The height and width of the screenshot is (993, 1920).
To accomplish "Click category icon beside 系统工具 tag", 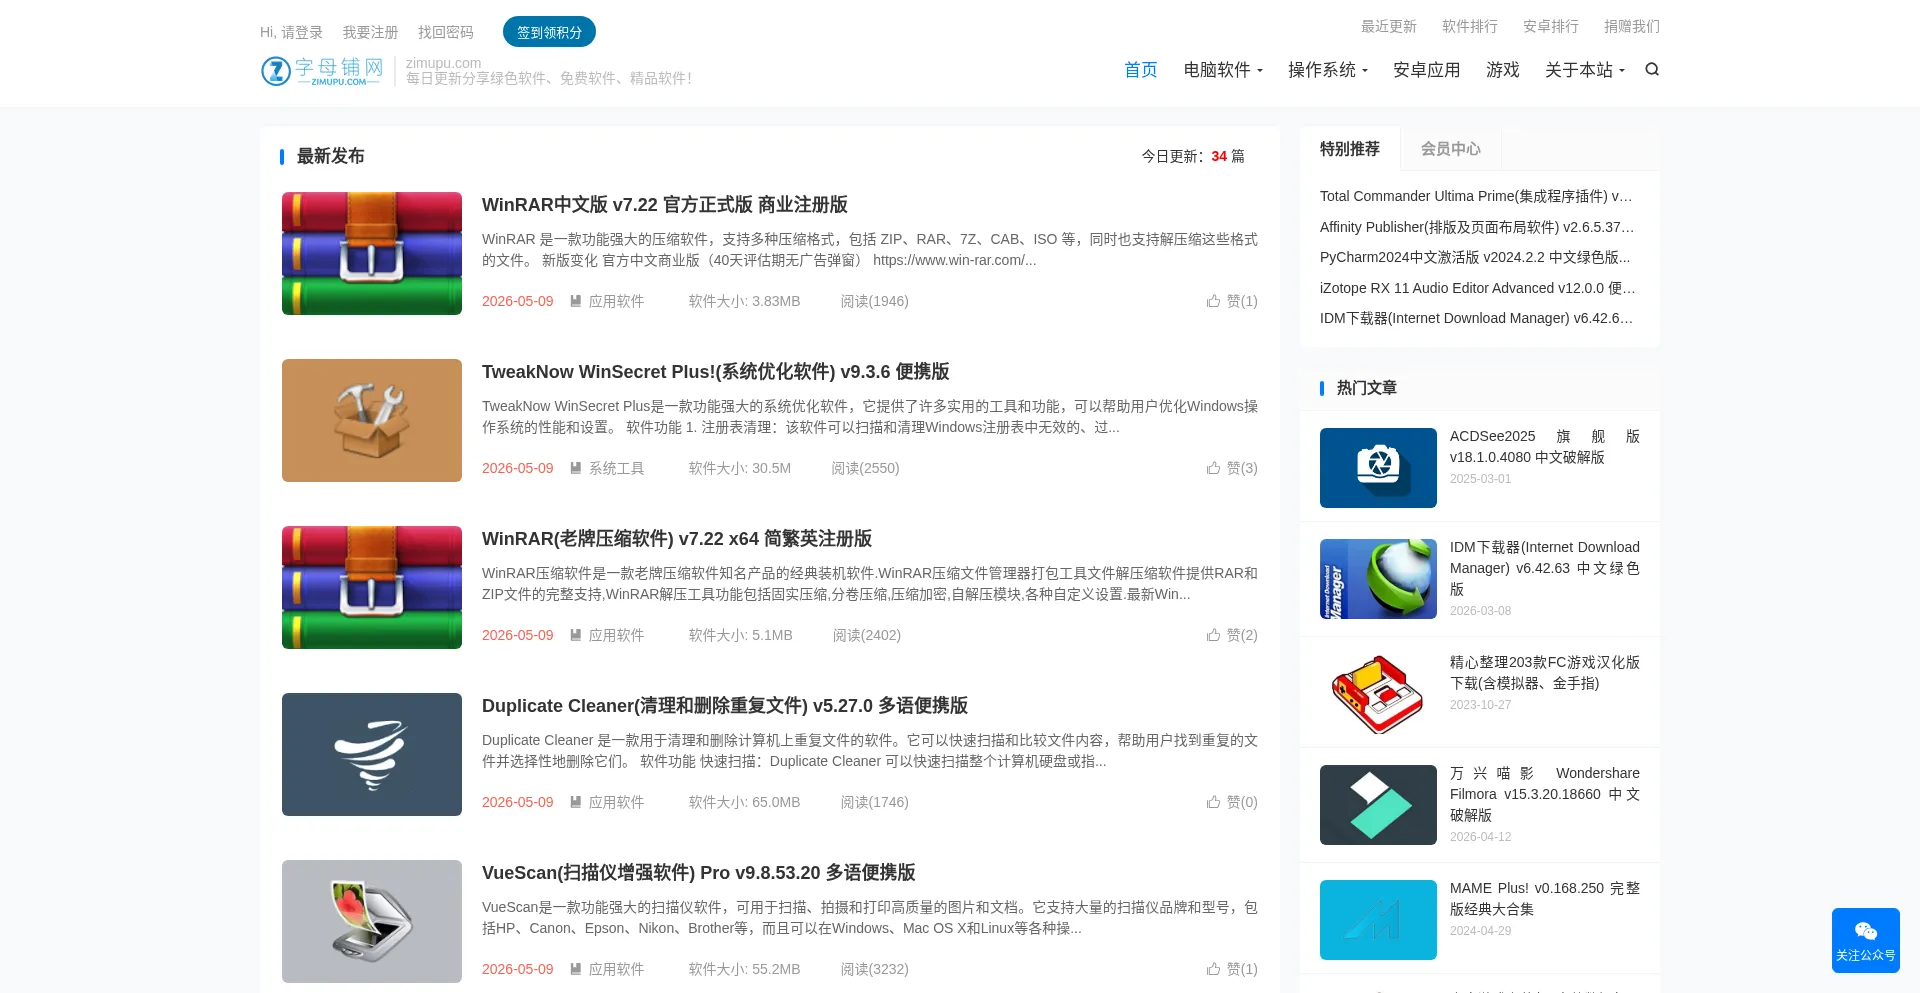I will [576, 468].
